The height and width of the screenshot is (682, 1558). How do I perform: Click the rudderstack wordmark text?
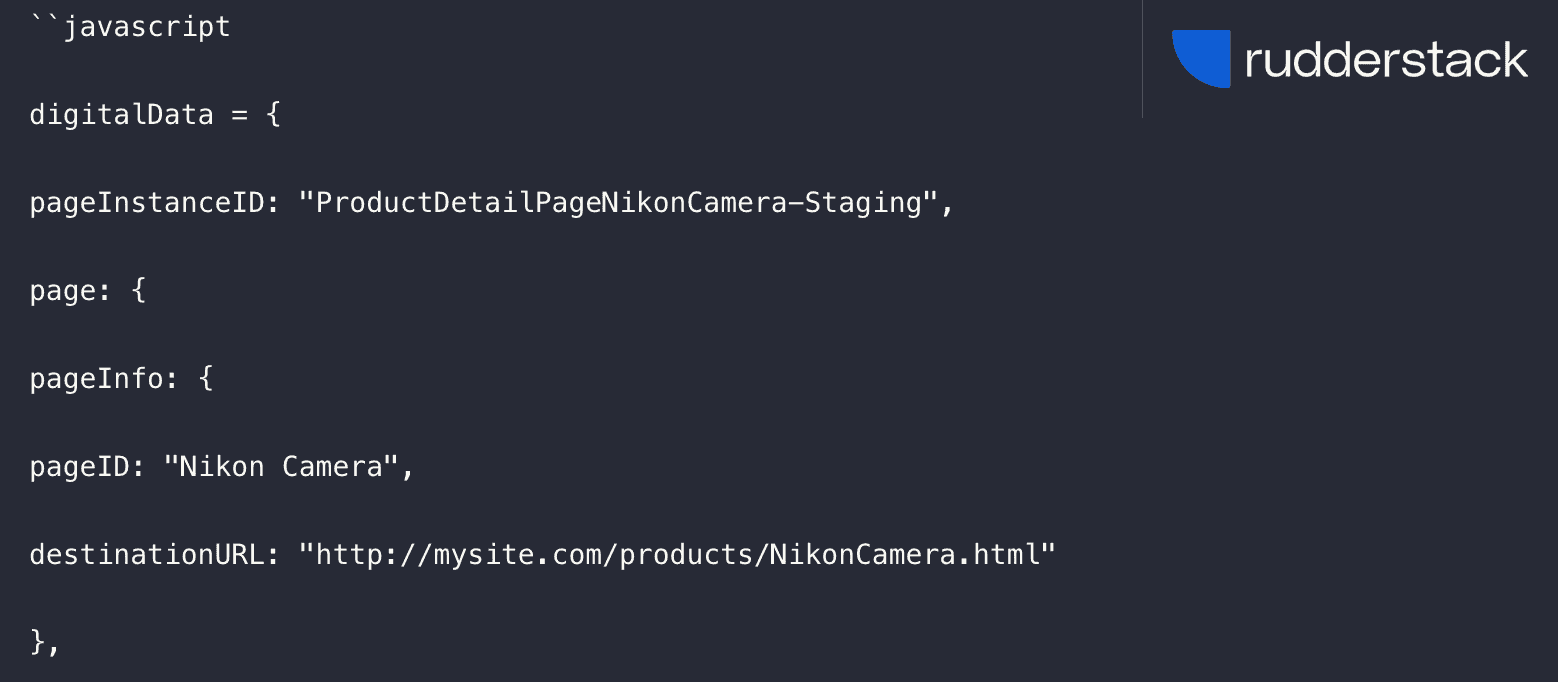pos(1386,60)
